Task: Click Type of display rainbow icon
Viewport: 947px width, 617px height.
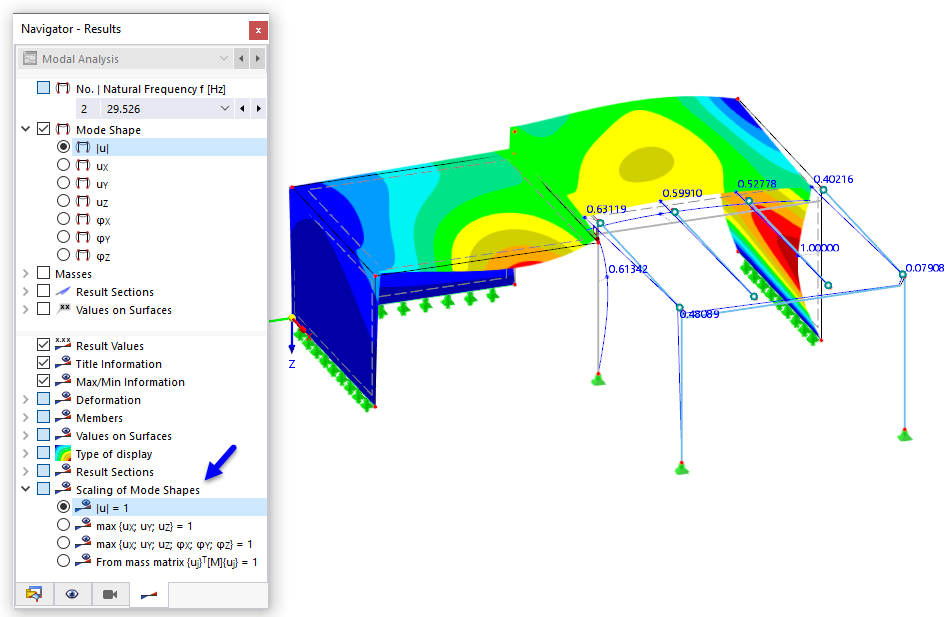Action: pos(63,453)
